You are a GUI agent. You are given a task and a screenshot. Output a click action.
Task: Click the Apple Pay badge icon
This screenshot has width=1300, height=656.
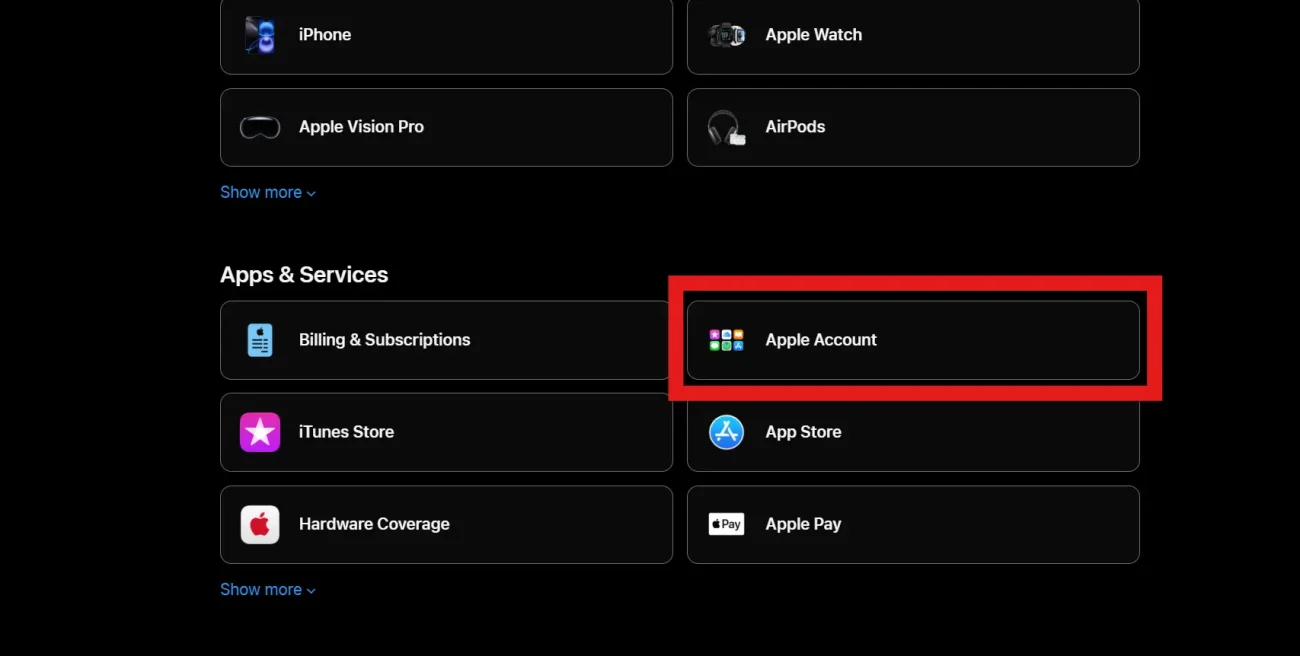click(x=726, y=524)
